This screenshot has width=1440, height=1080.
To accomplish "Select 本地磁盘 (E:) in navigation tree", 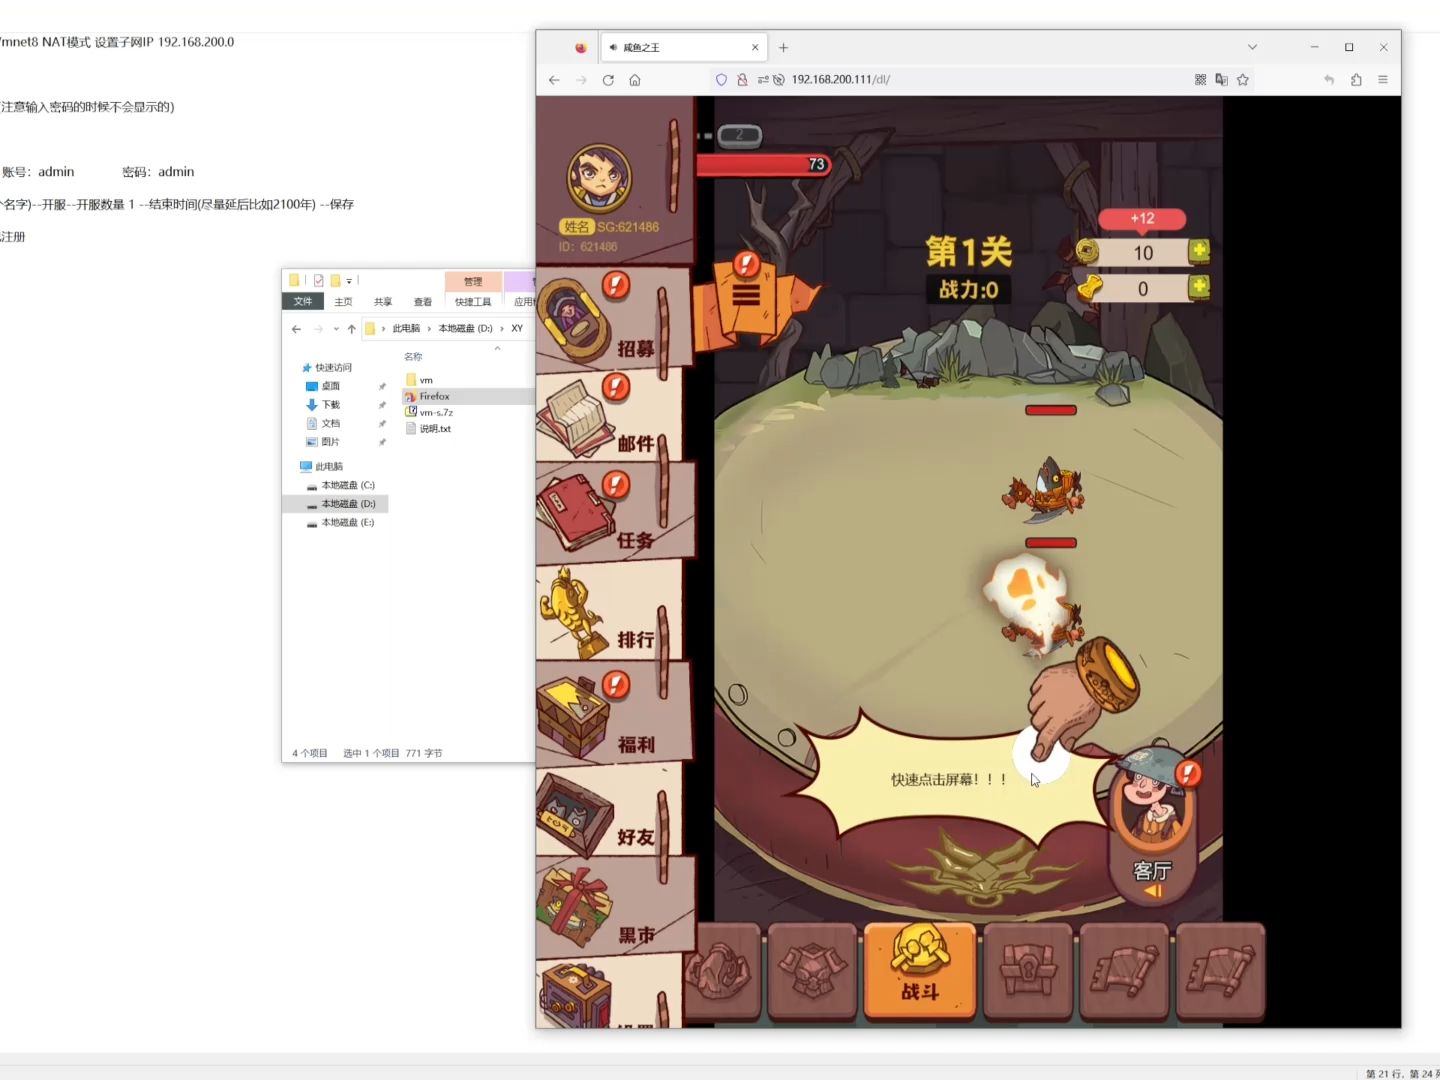I will tap(347, 522).
